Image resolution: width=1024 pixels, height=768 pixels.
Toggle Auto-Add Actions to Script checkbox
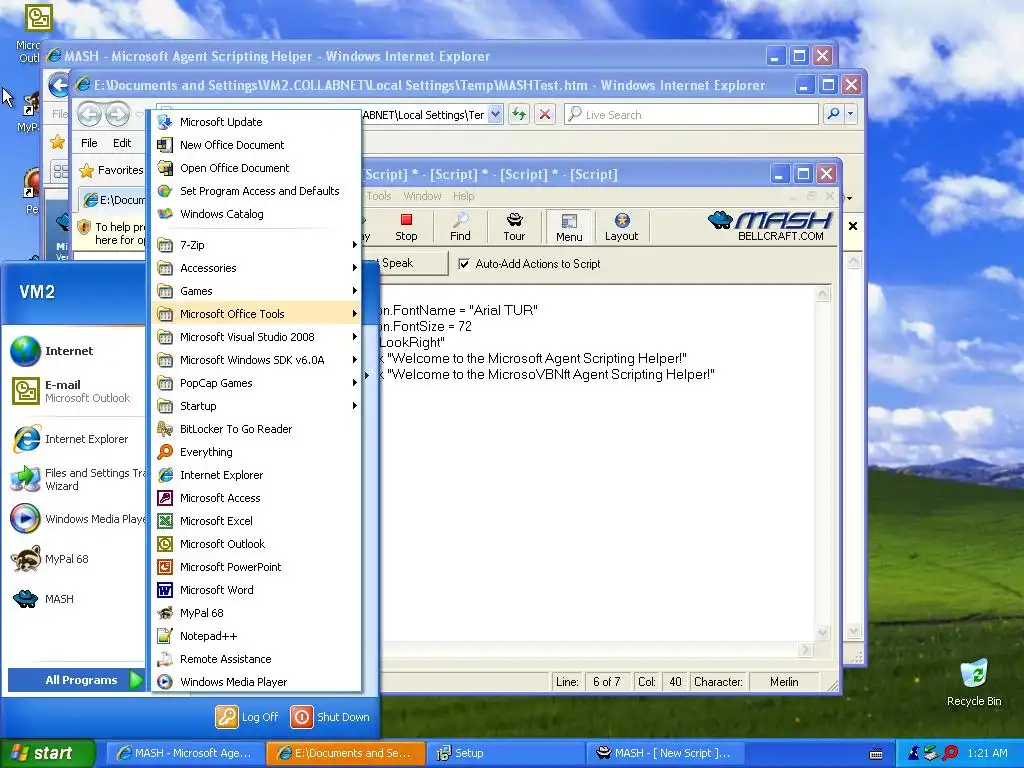coord(464,264)
